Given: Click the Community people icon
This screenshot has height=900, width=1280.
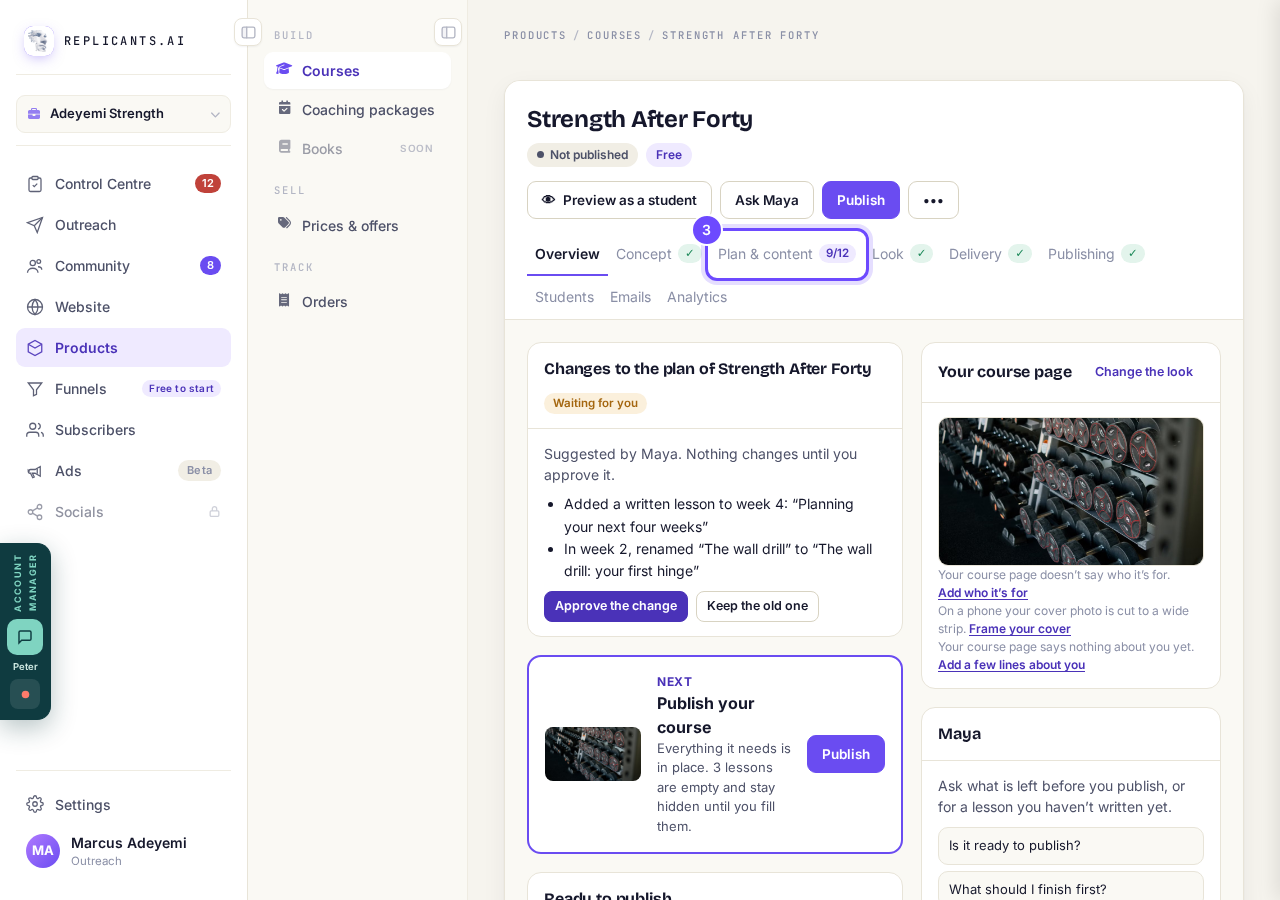Looking at the screenshot, I should [35, 266].
